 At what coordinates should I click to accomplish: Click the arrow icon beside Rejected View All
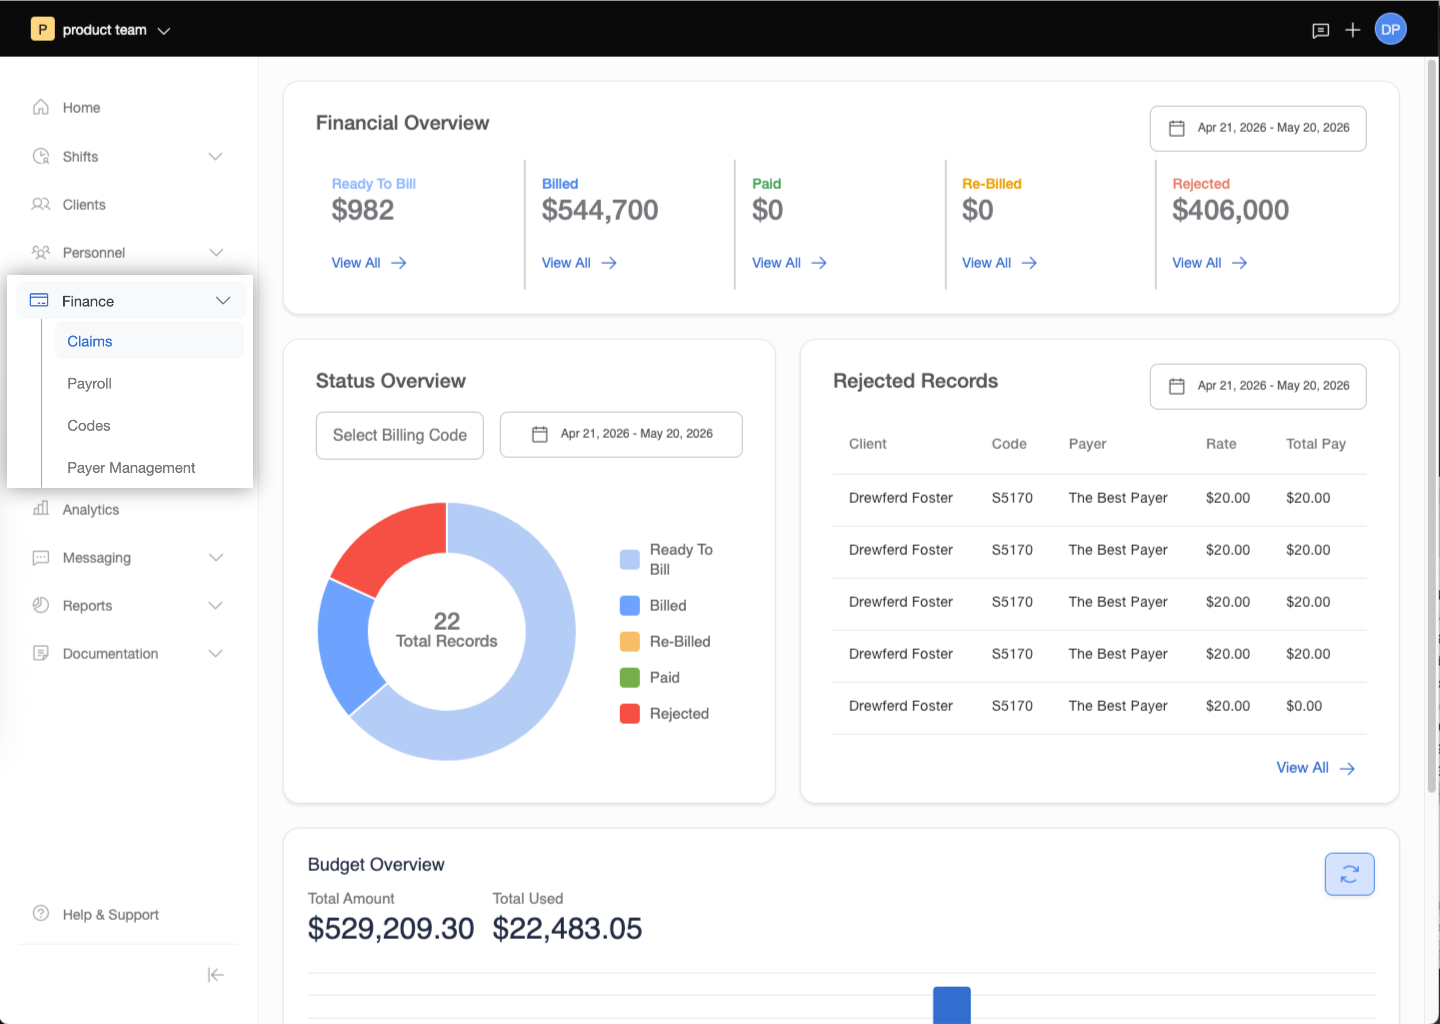pos(1240,263)
